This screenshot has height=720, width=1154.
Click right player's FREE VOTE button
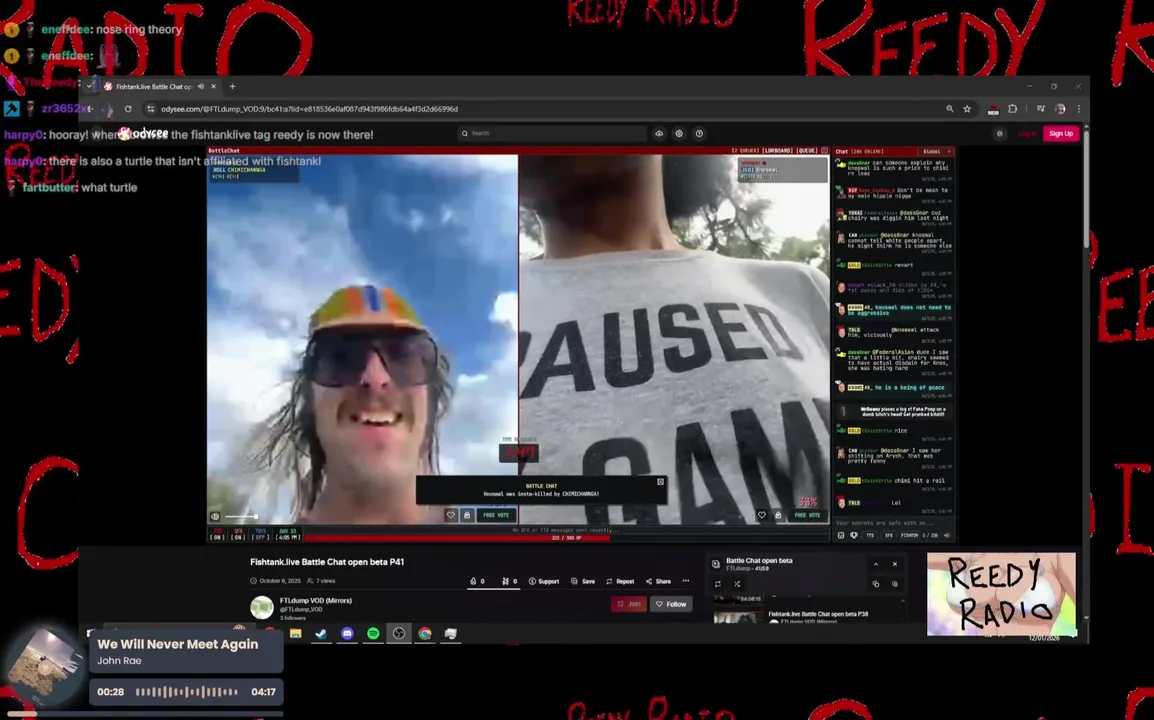tap(807, 515)
